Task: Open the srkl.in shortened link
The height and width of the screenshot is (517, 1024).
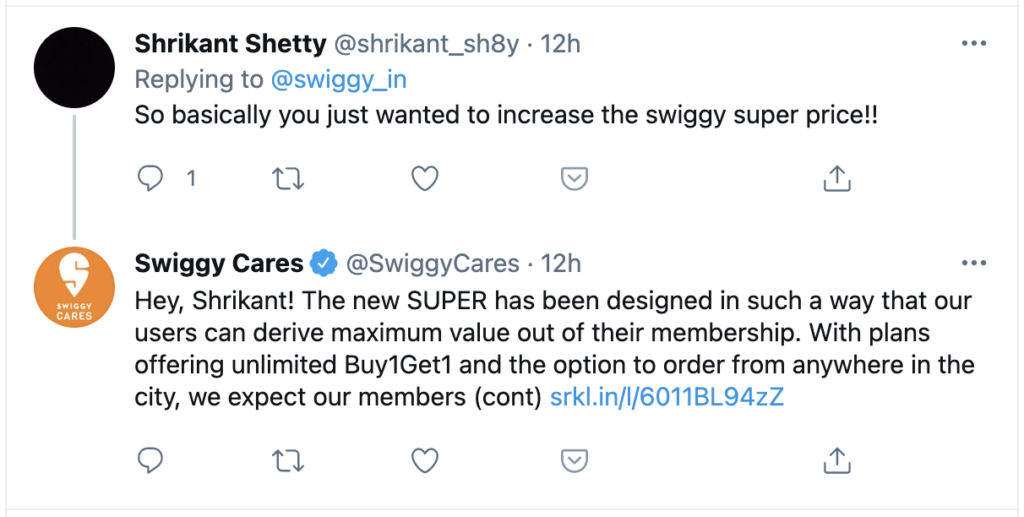Action: 667,397
